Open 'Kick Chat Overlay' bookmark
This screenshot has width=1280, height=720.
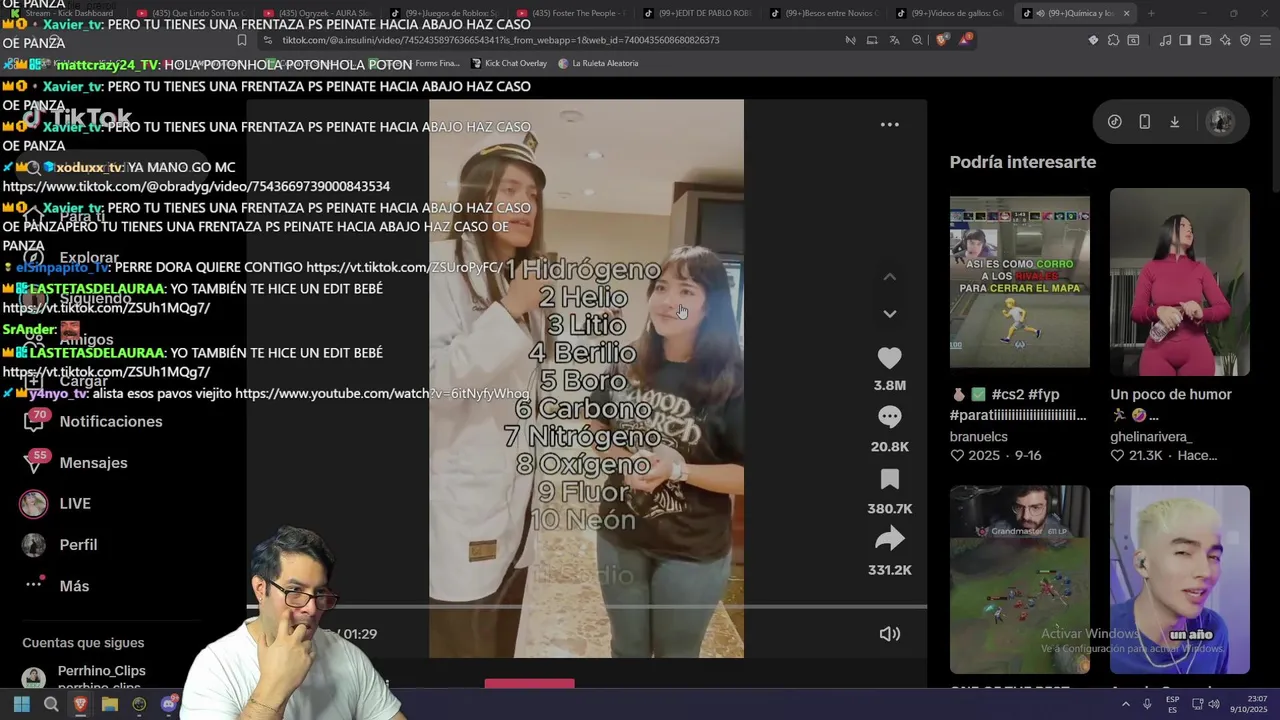[x=509, y=63]
